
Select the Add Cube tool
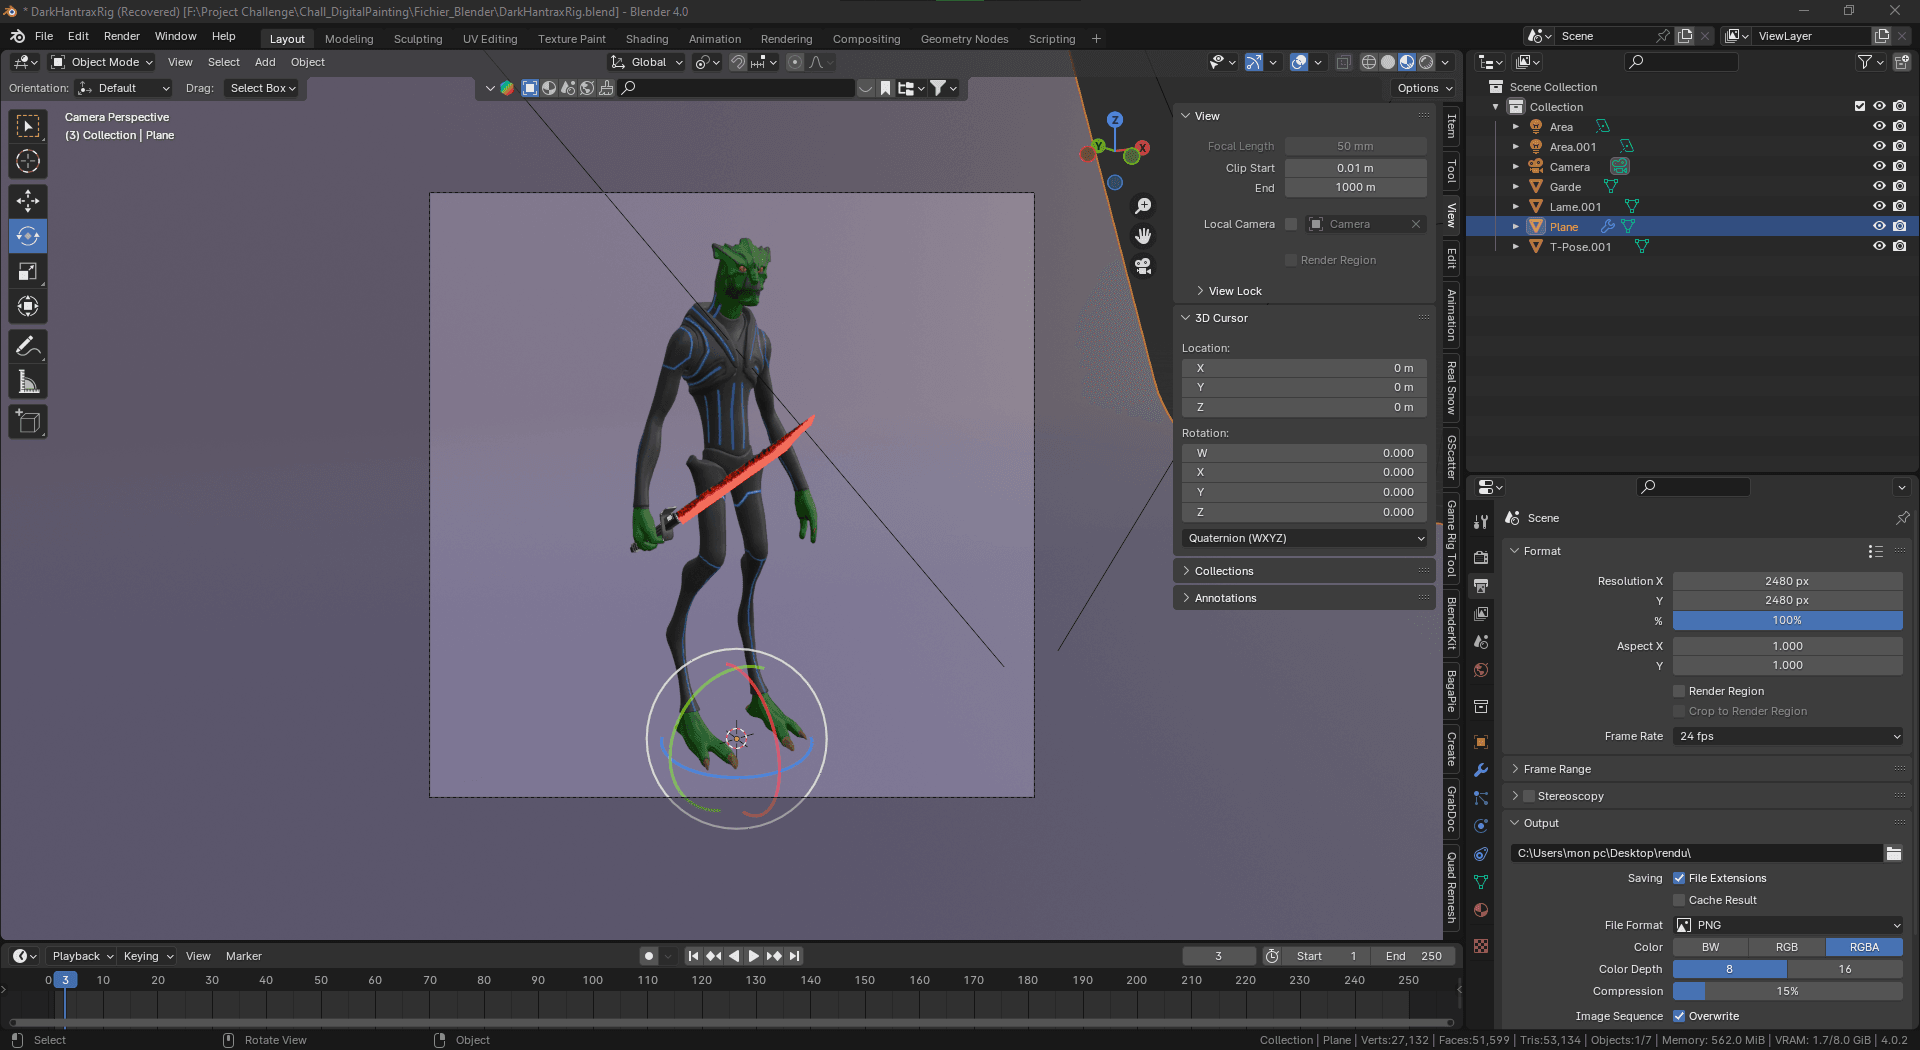tap(28, 422)
